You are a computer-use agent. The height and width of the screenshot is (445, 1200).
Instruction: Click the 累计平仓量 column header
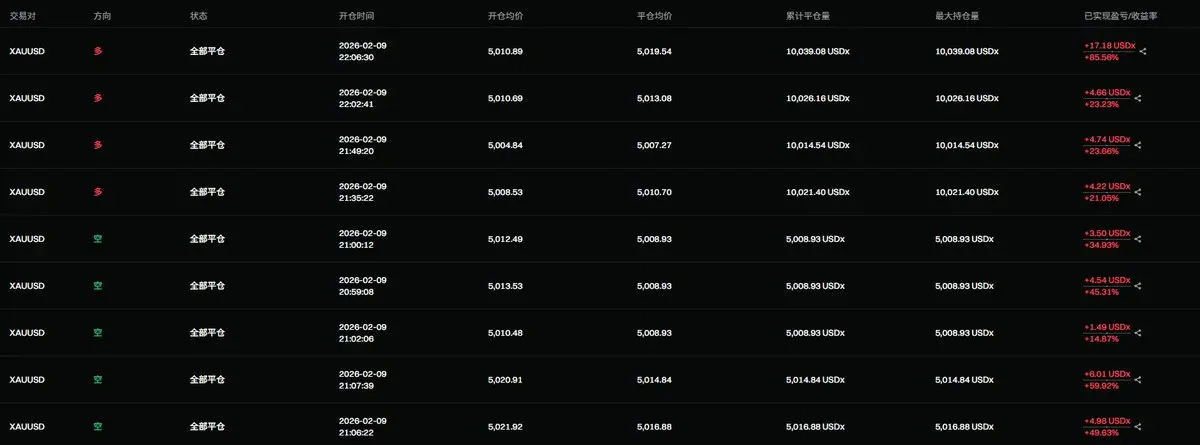pos(808,16)
